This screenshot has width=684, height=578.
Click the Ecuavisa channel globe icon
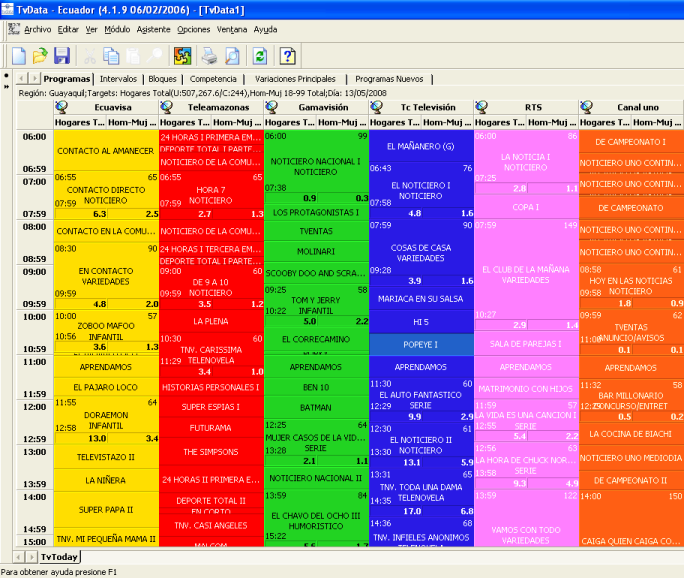(62, 107)
